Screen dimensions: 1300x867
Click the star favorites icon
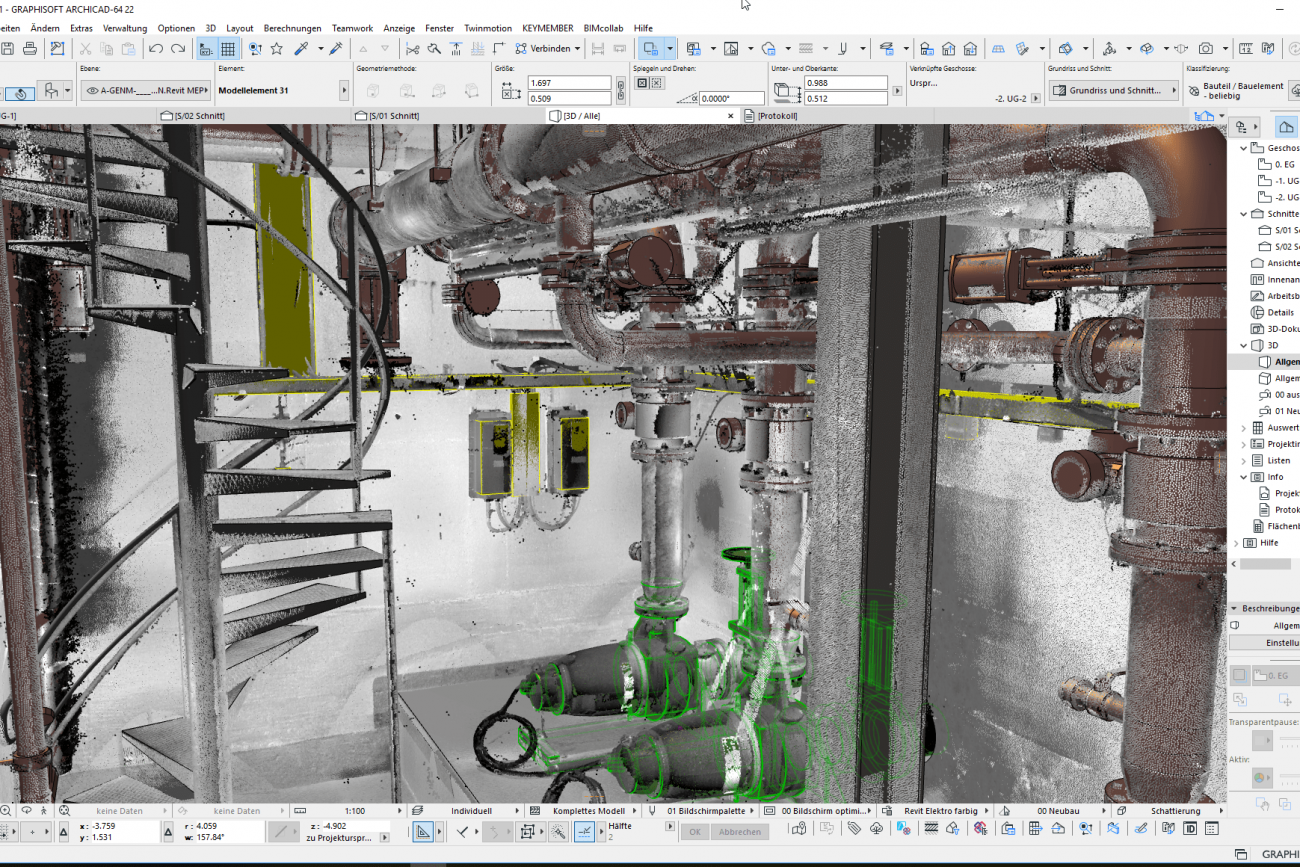[x=277, y=48]
